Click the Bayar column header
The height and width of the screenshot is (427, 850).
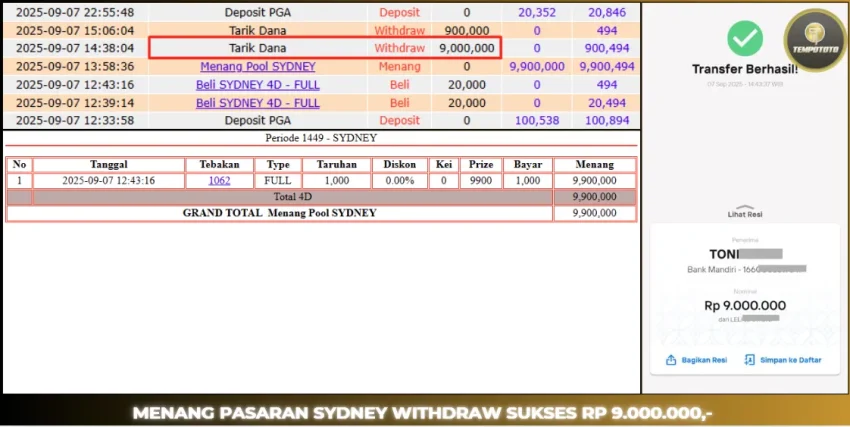click(527, 165)
